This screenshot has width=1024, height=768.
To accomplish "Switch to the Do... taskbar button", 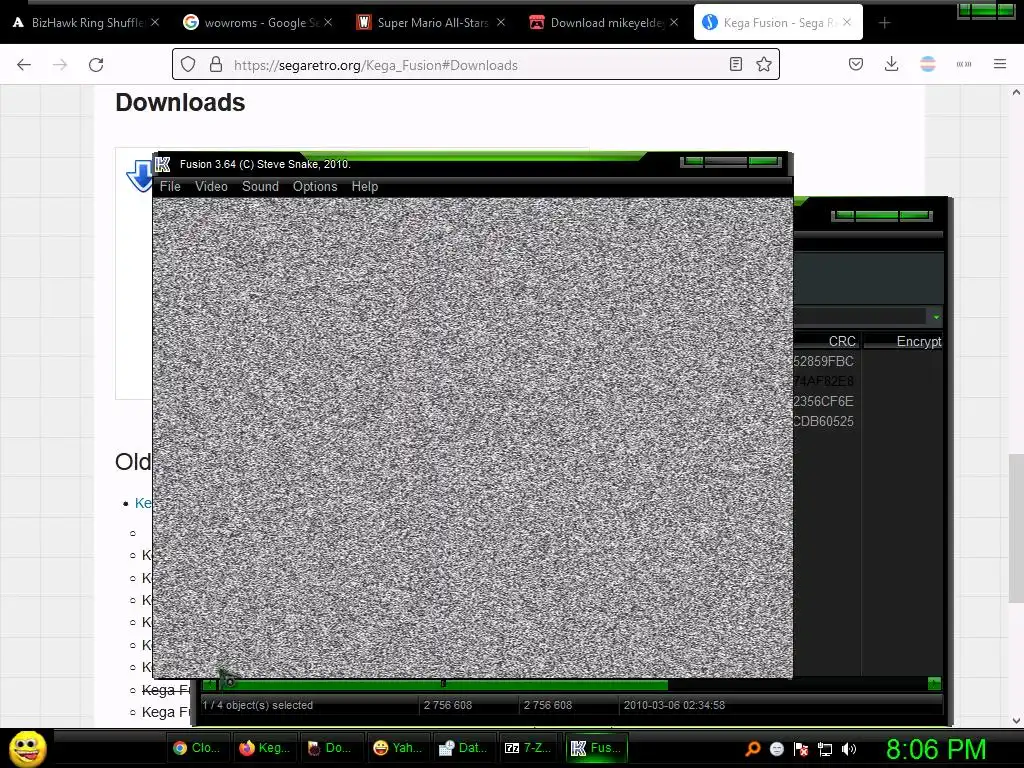I will [331, 748].
